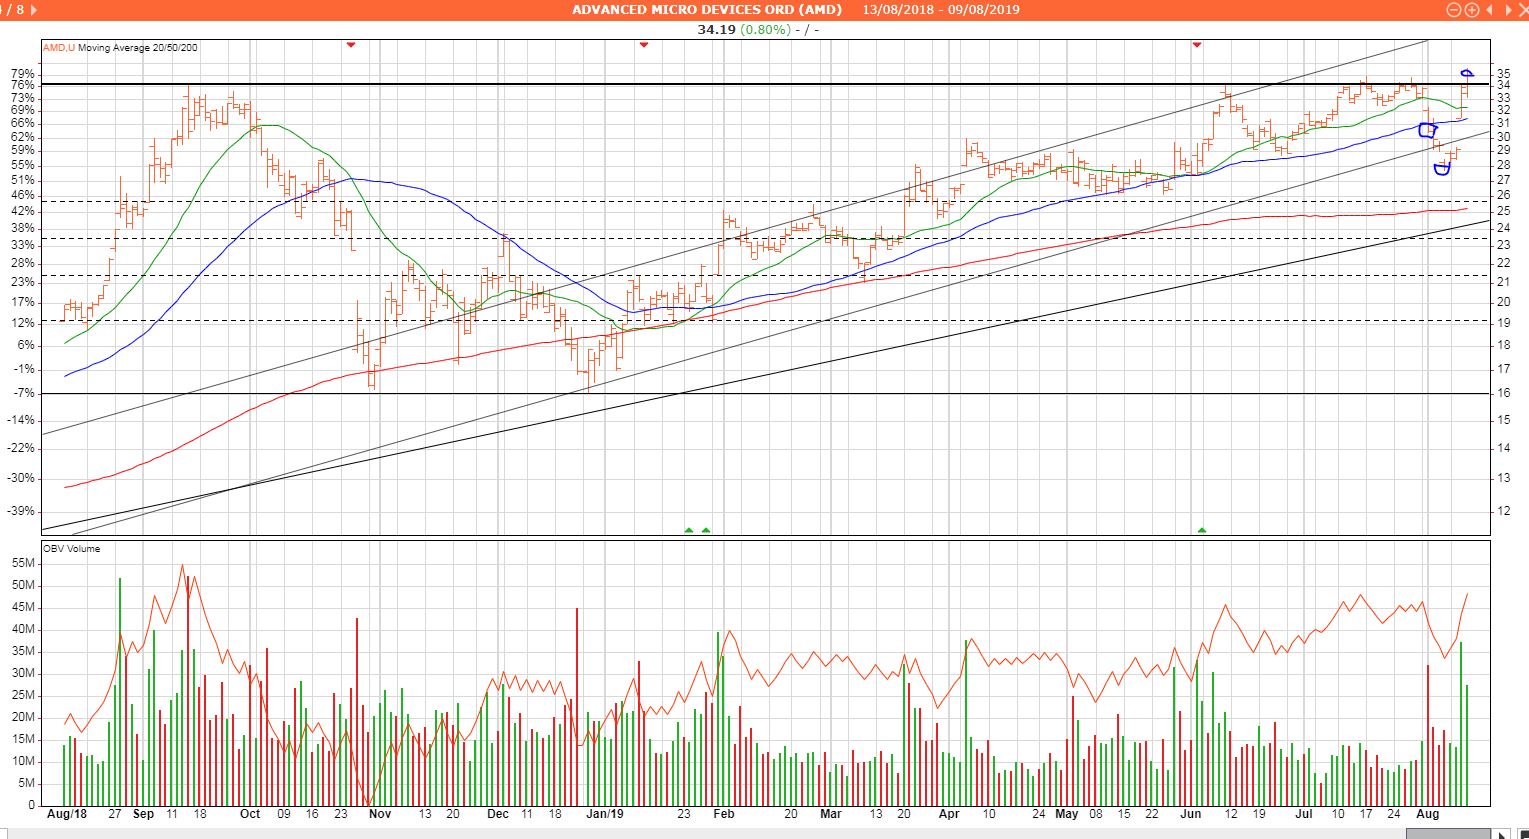Click red event marker in early June
Image resolution: width=1529 pixels, height=839 pixels.
coord(1197,45)
